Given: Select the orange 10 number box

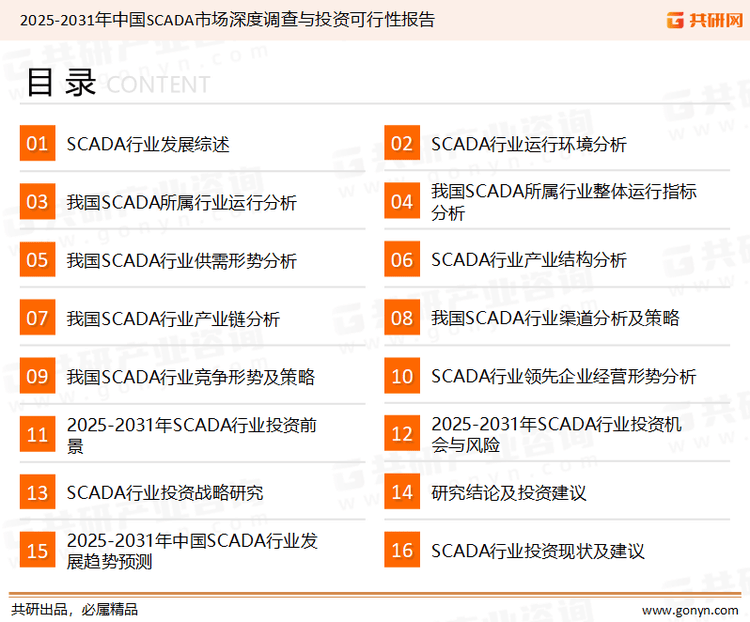Looking at the screenshot, I should tap(402, 377).
